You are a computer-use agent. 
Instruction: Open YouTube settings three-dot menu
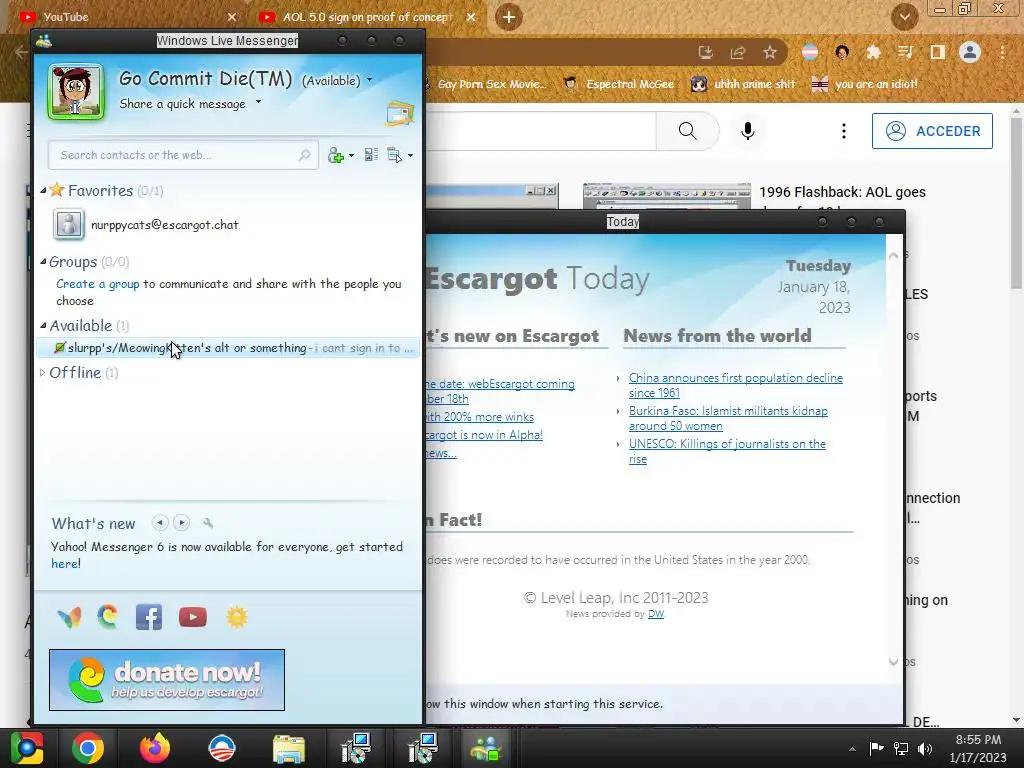click(x=844, y=131)
